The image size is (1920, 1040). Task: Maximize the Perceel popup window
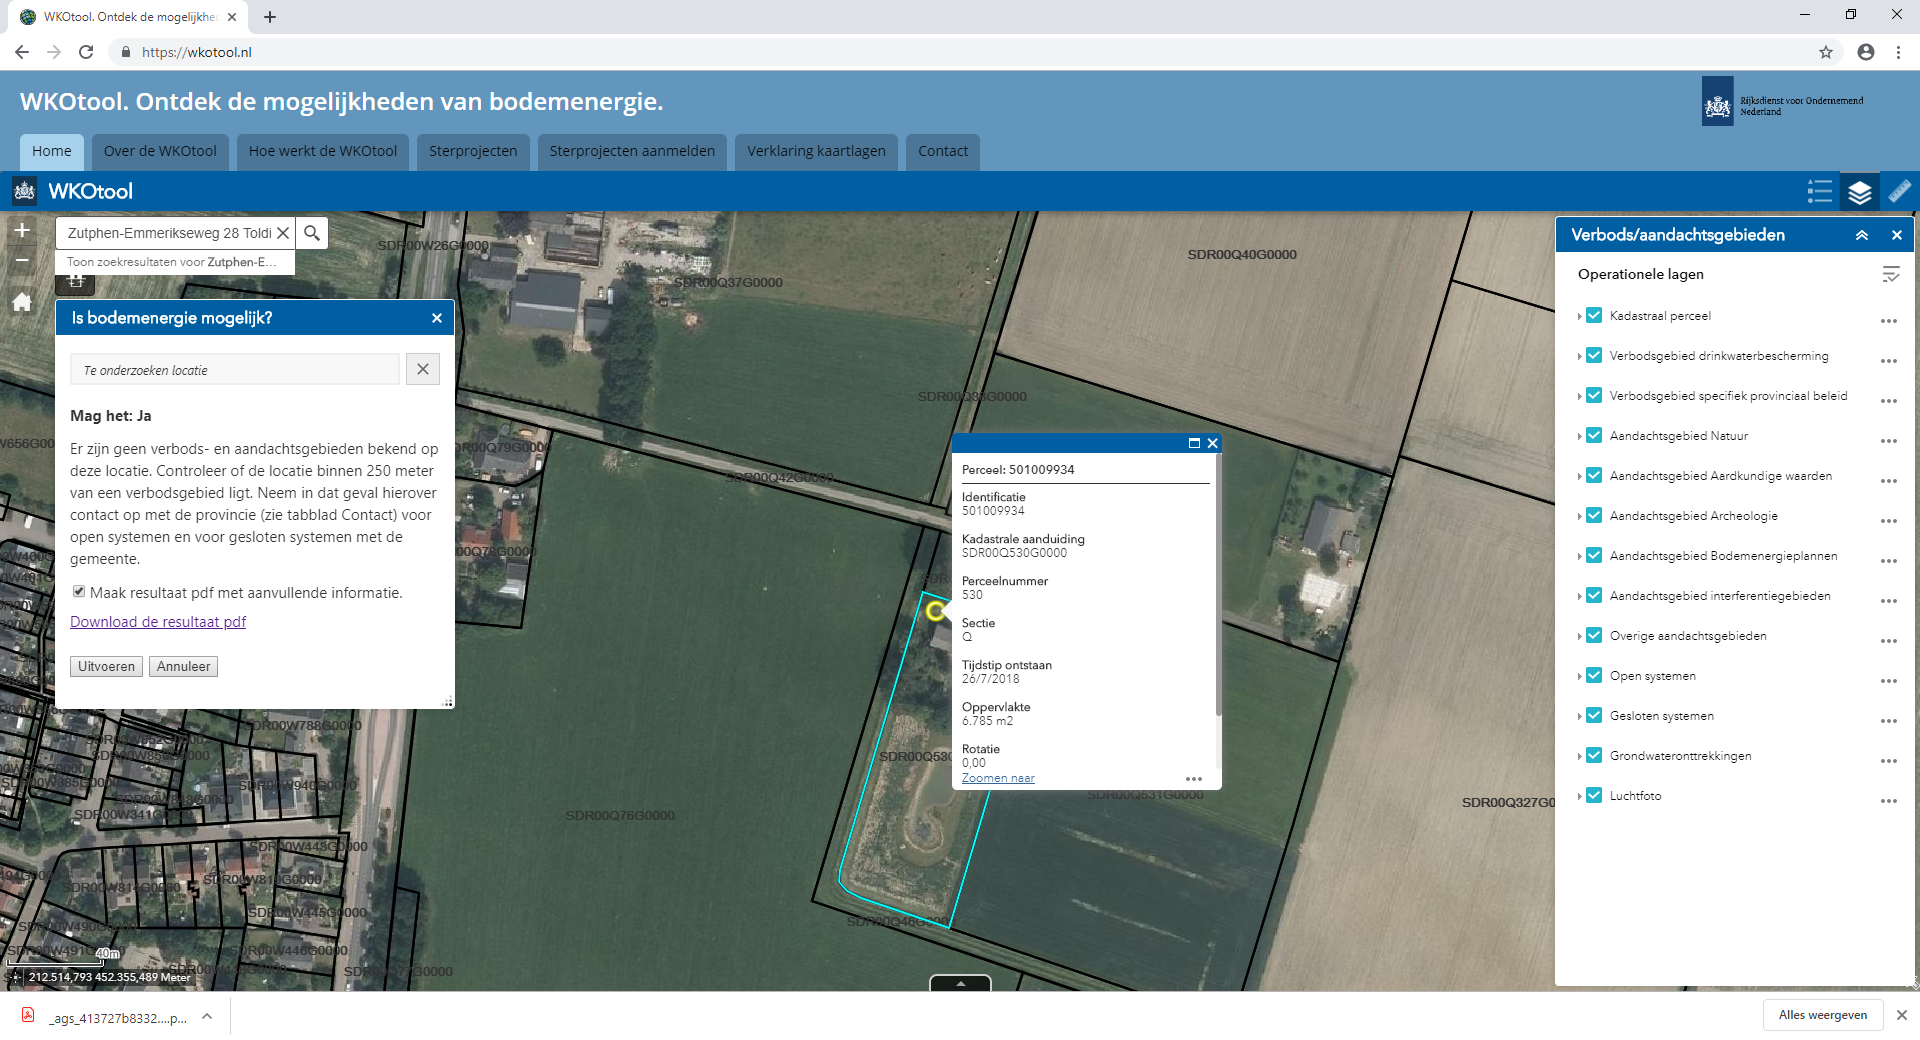tap(1194, 443)
